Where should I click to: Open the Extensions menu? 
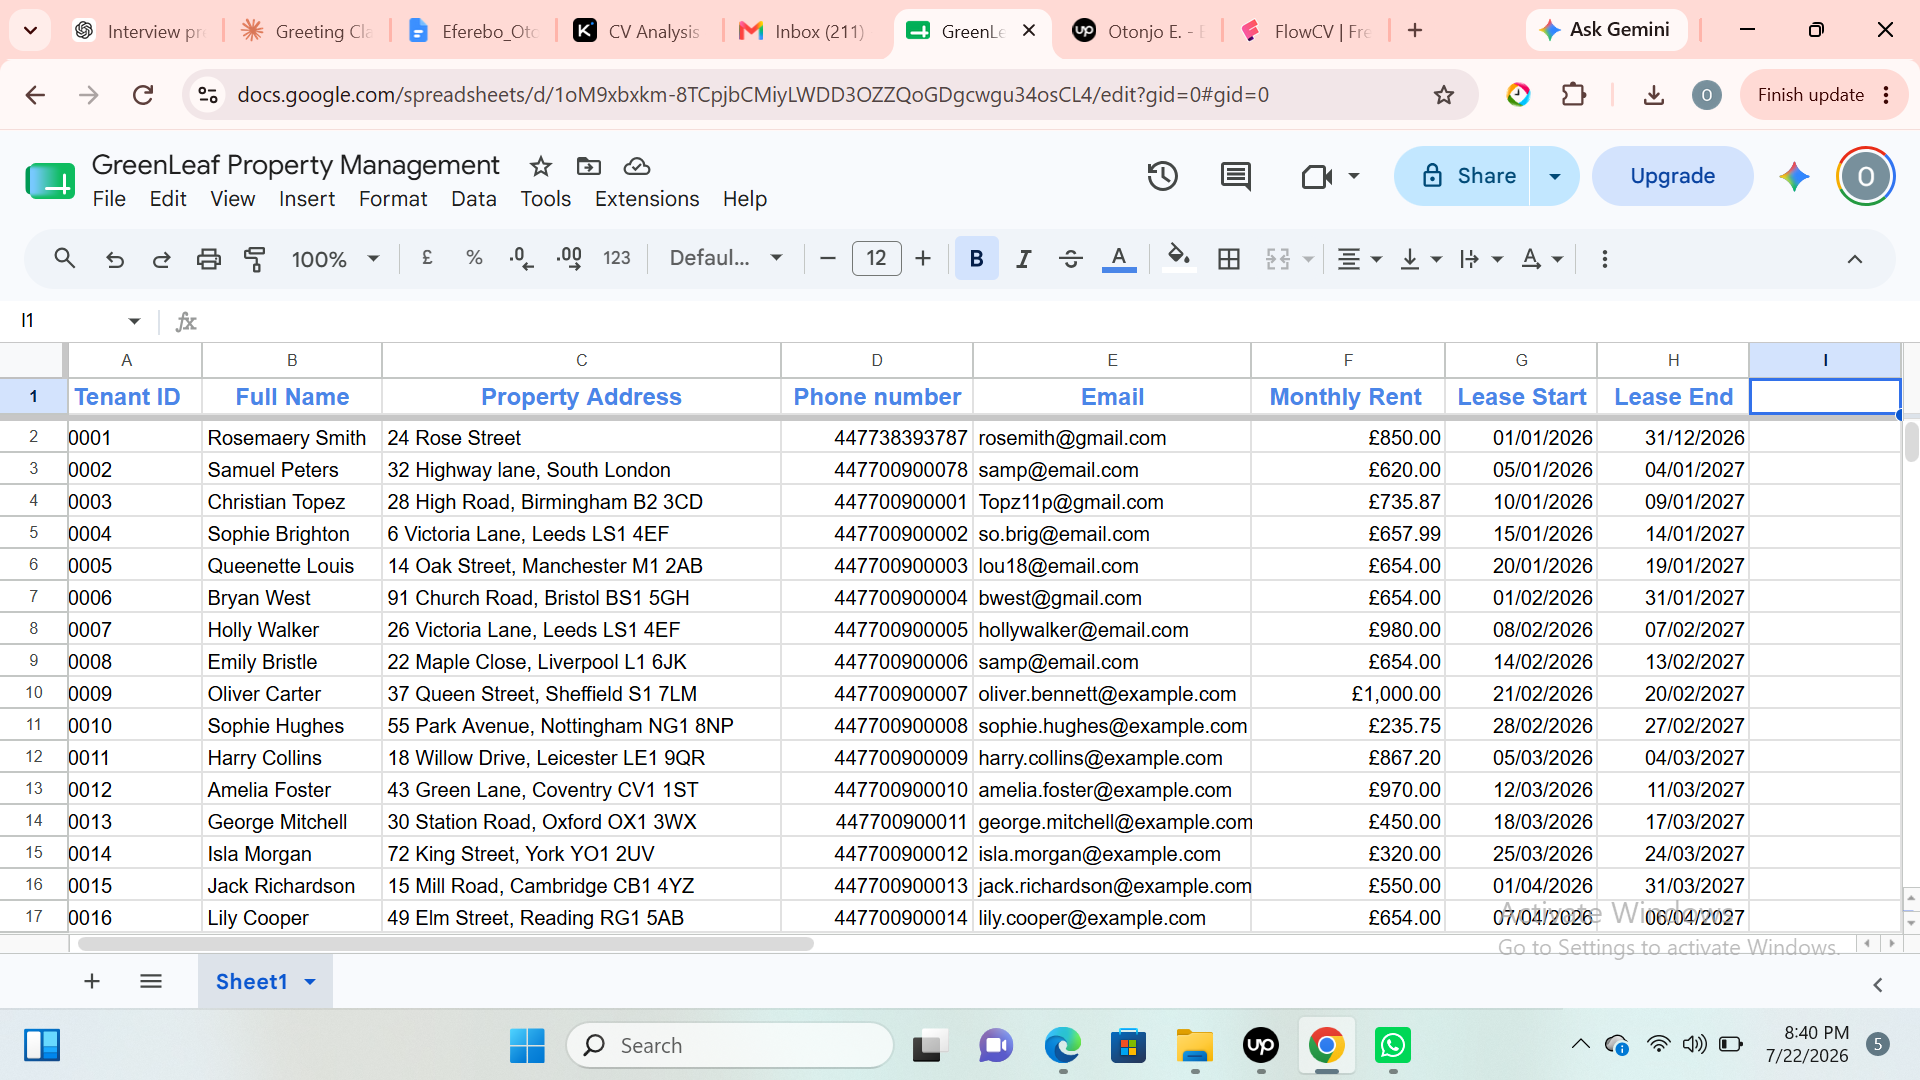[647, 199]
